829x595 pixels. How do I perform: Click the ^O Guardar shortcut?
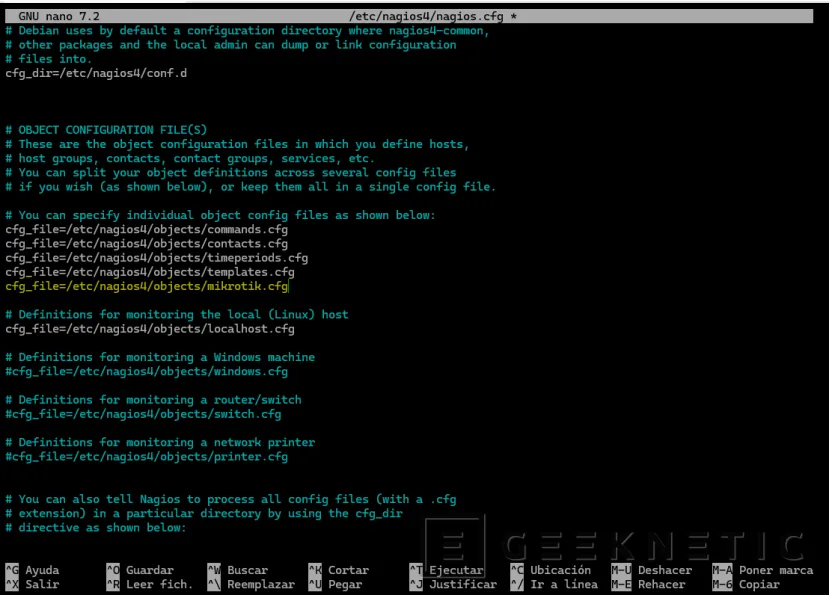140,570
